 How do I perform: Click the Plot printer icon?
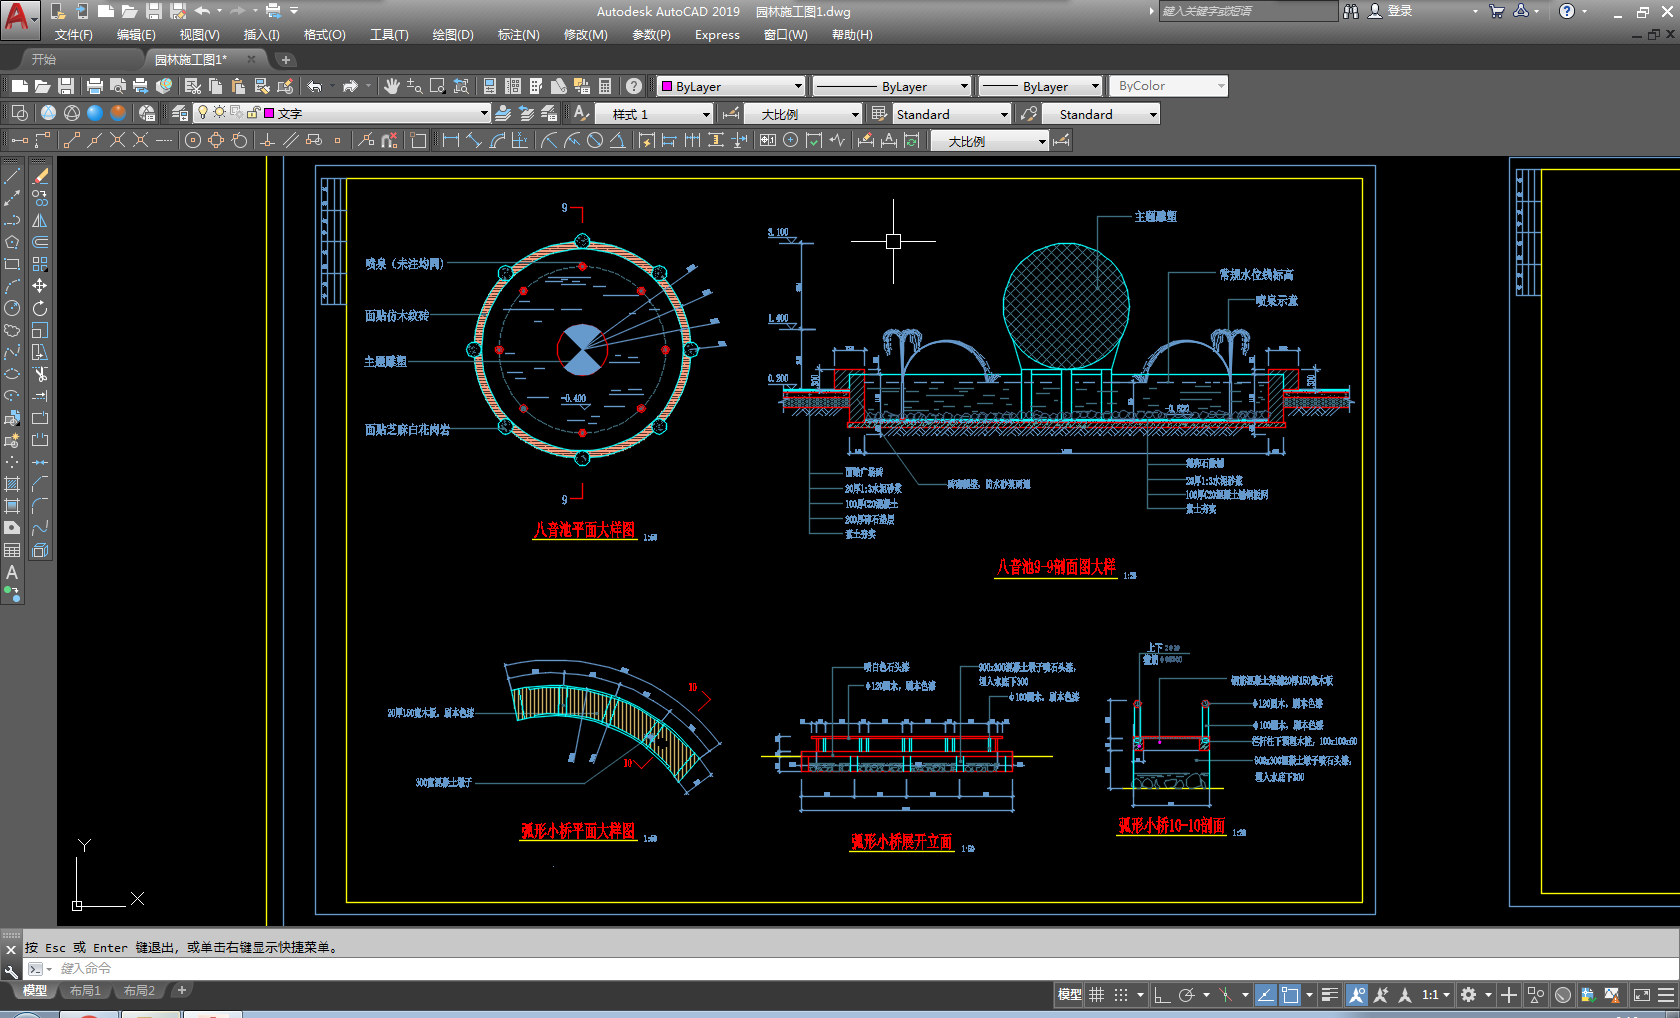click(x=95, y=86)
